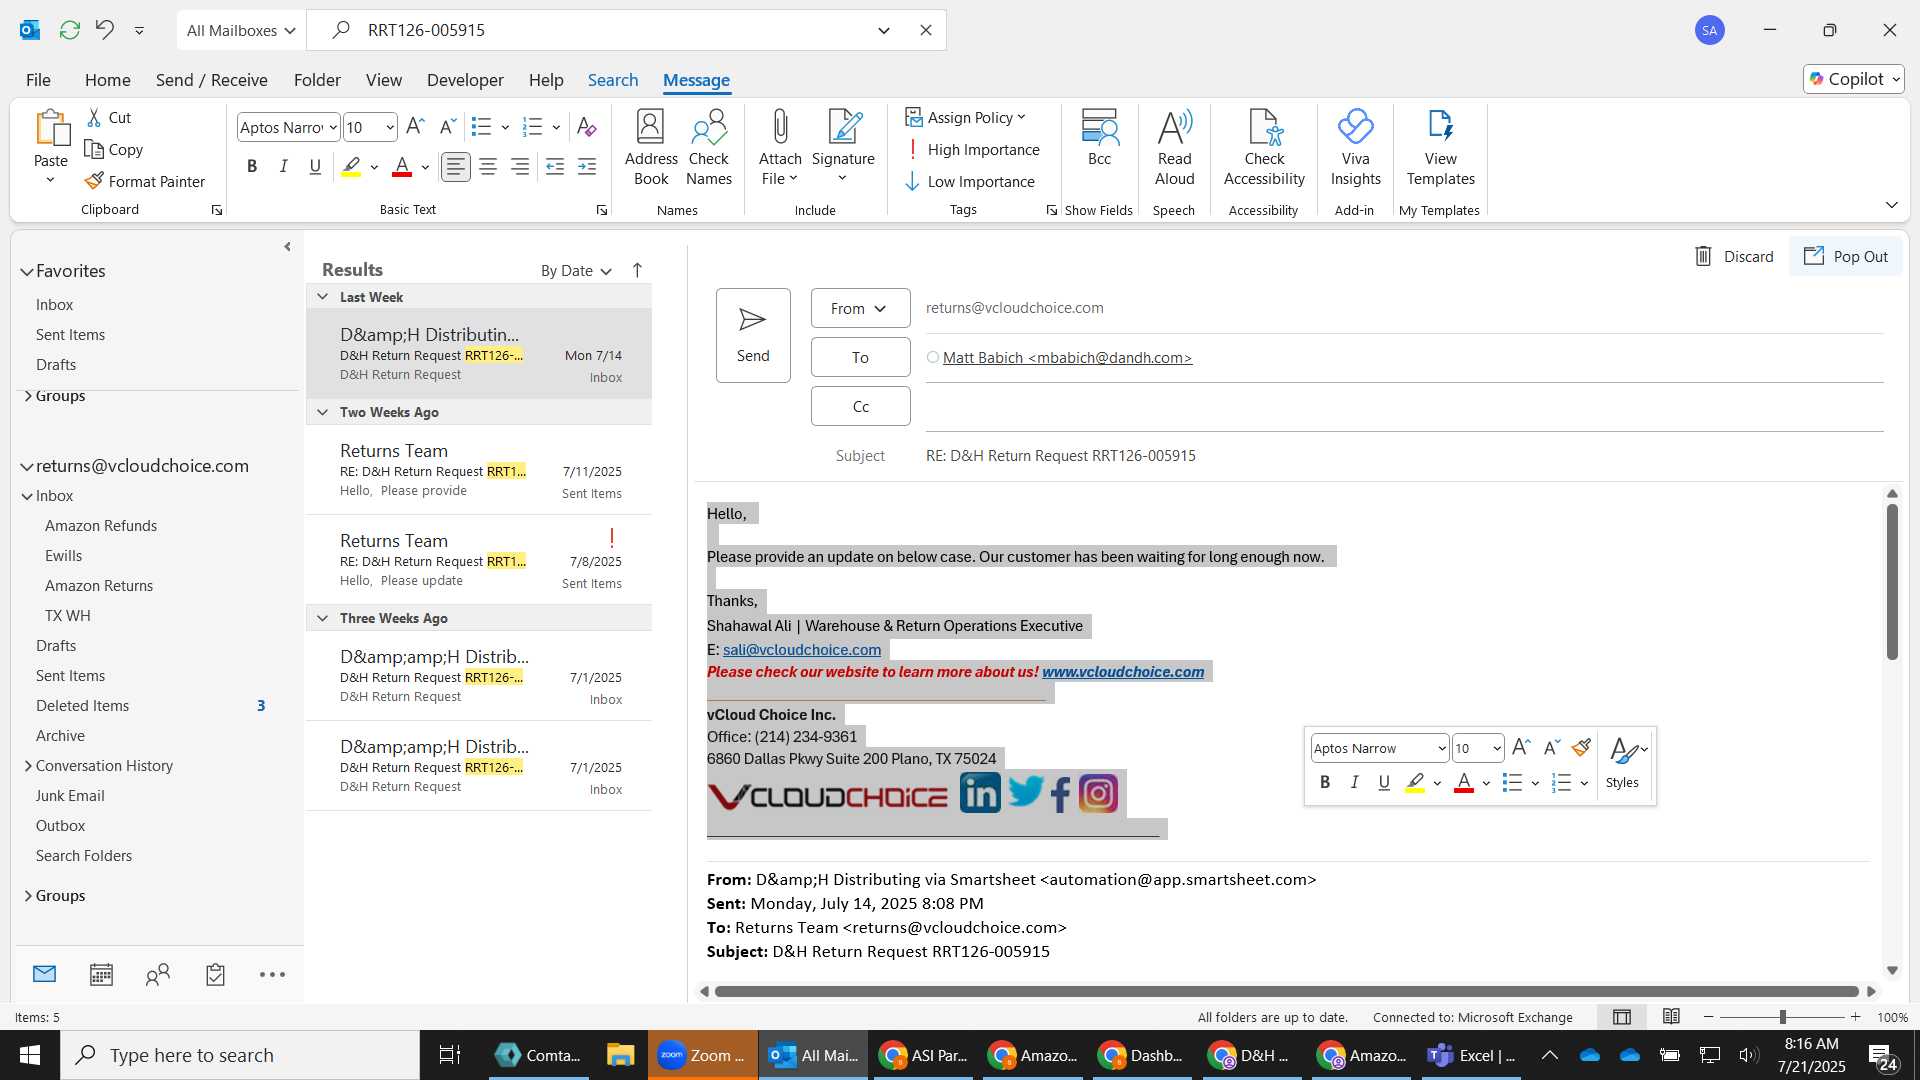Click the Format Painter brush

tap(145, 181)
